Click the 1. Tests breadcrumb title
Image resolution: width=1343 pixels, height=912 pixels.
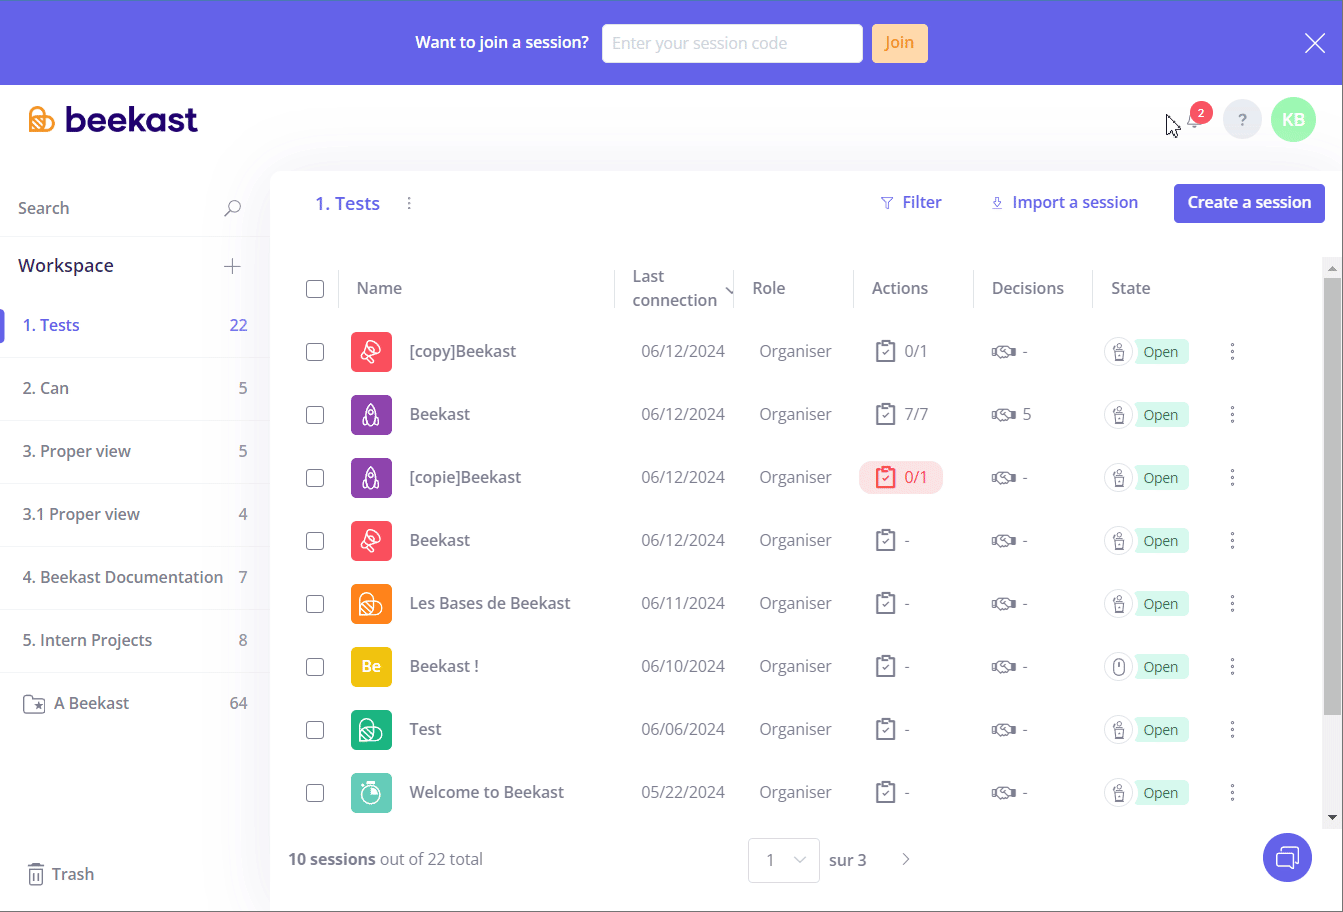[x=347, y=204]
